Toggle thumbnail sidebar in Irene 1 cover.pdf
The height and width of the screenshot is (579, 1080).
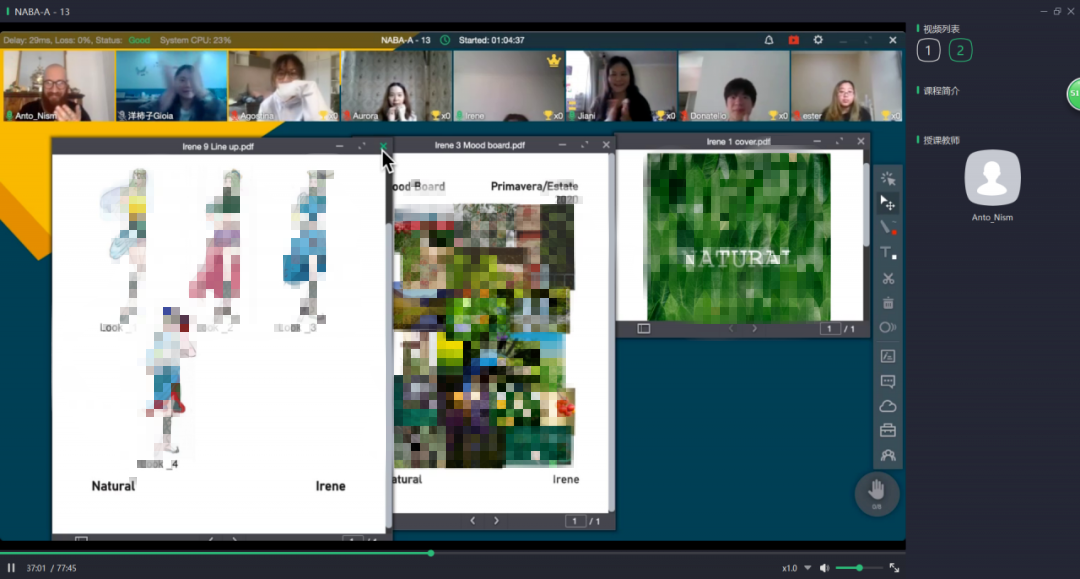643,328
